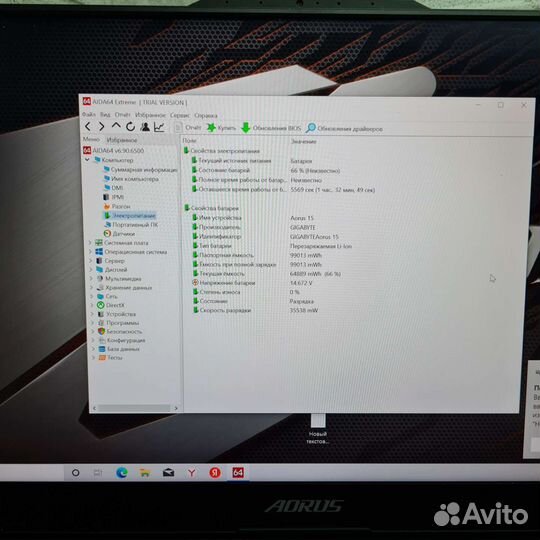This screenshot has width=540, height=540.
Task: Expand the DirectX node
Action: tap(93, 305)
